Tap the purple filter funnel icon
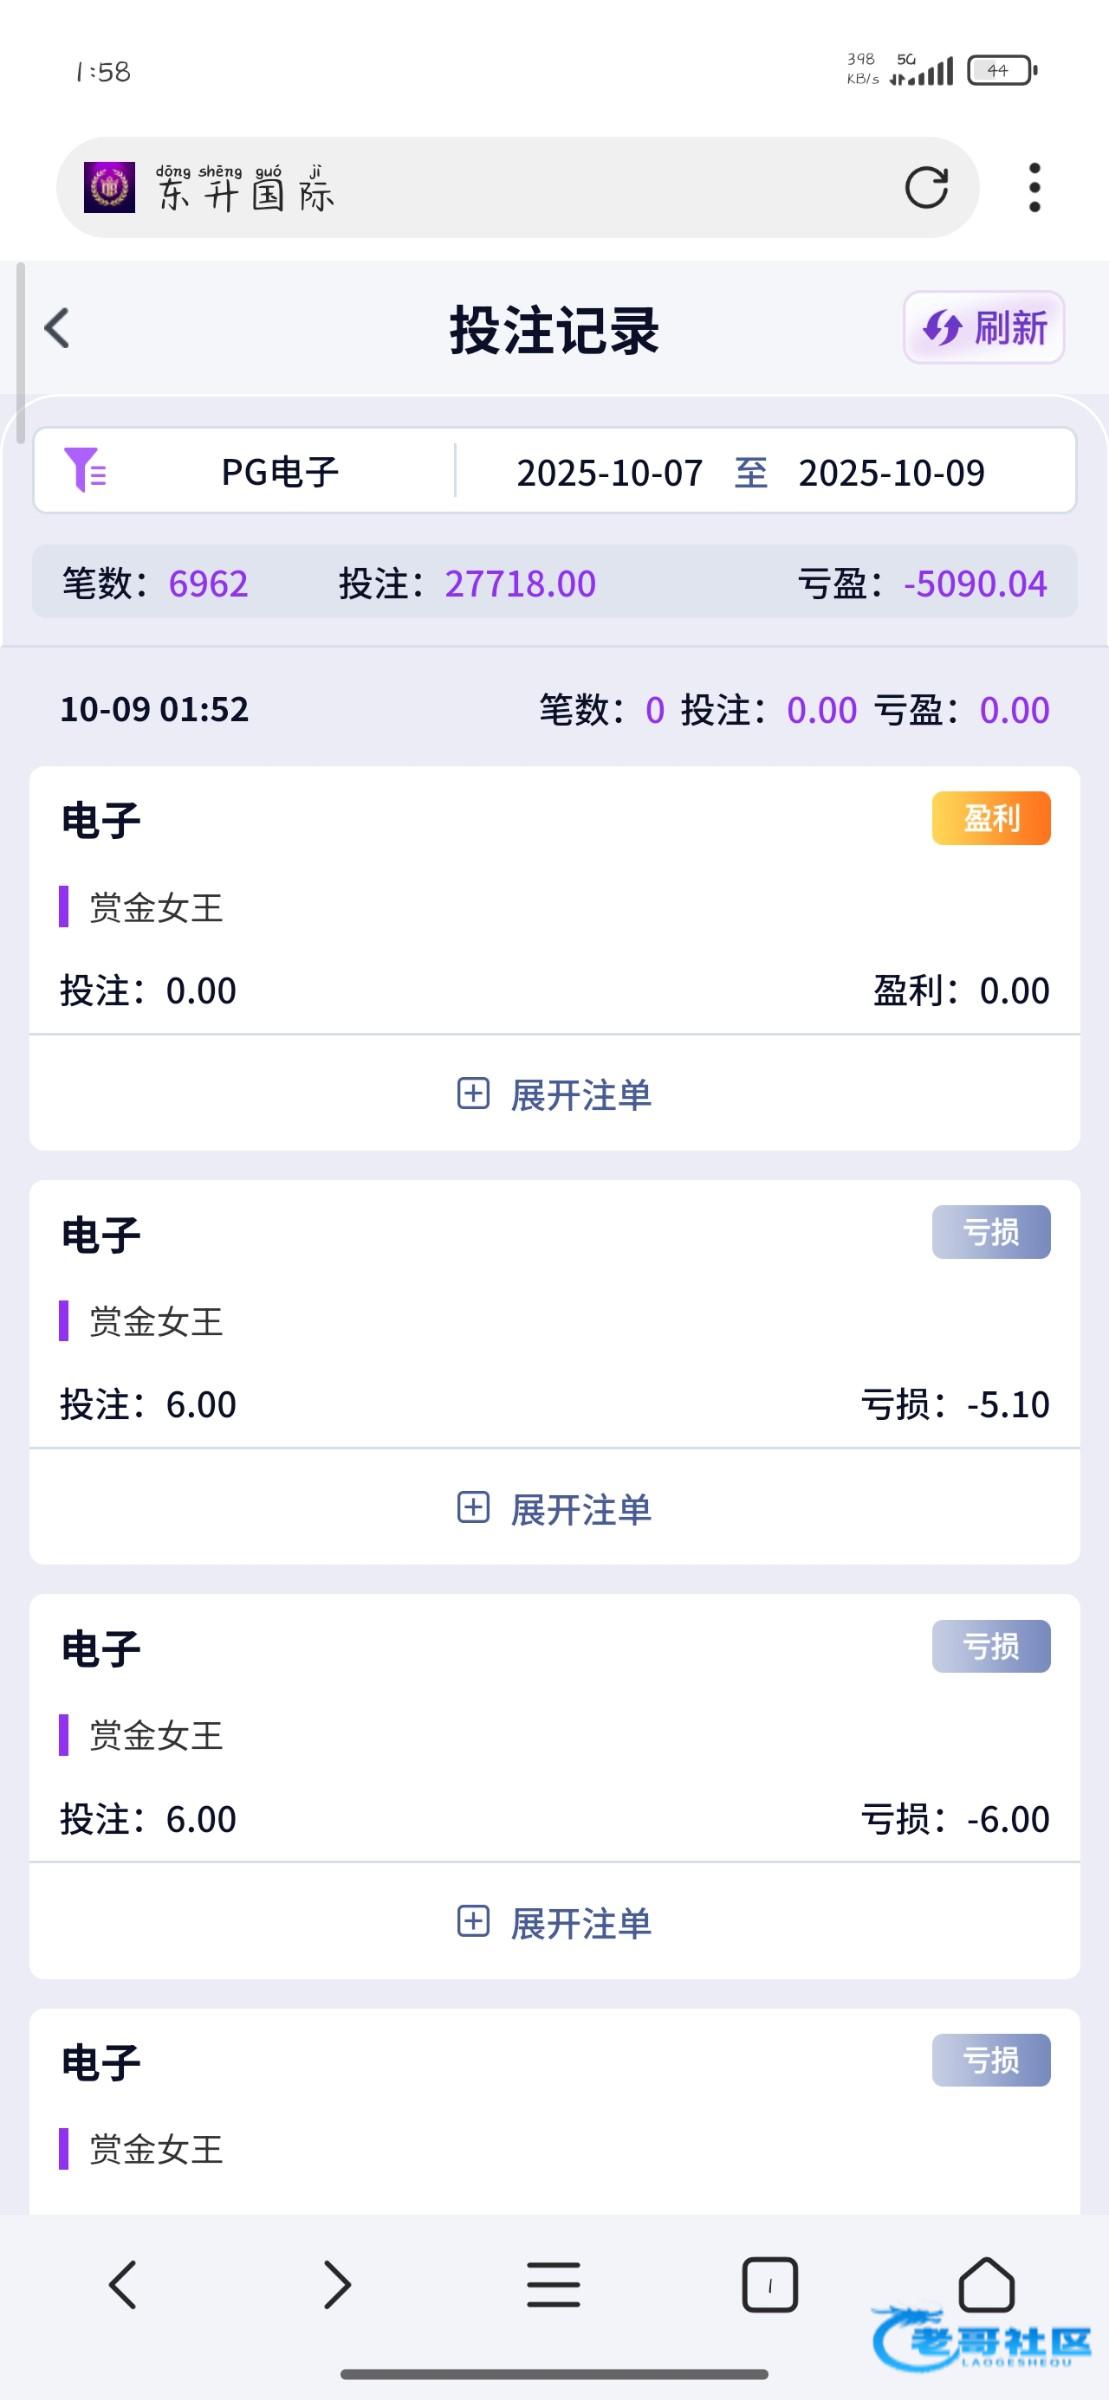1109x2400 pixels. [84, 470]
